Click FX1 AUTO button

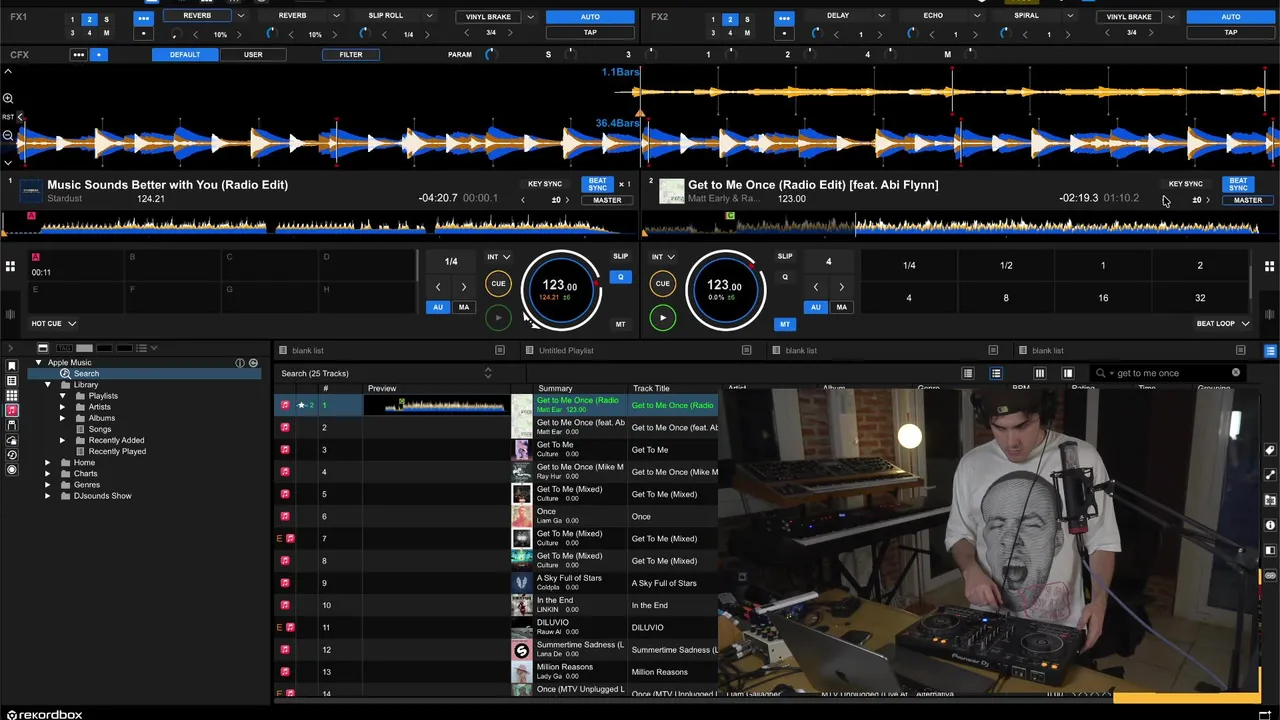point(590,17)
